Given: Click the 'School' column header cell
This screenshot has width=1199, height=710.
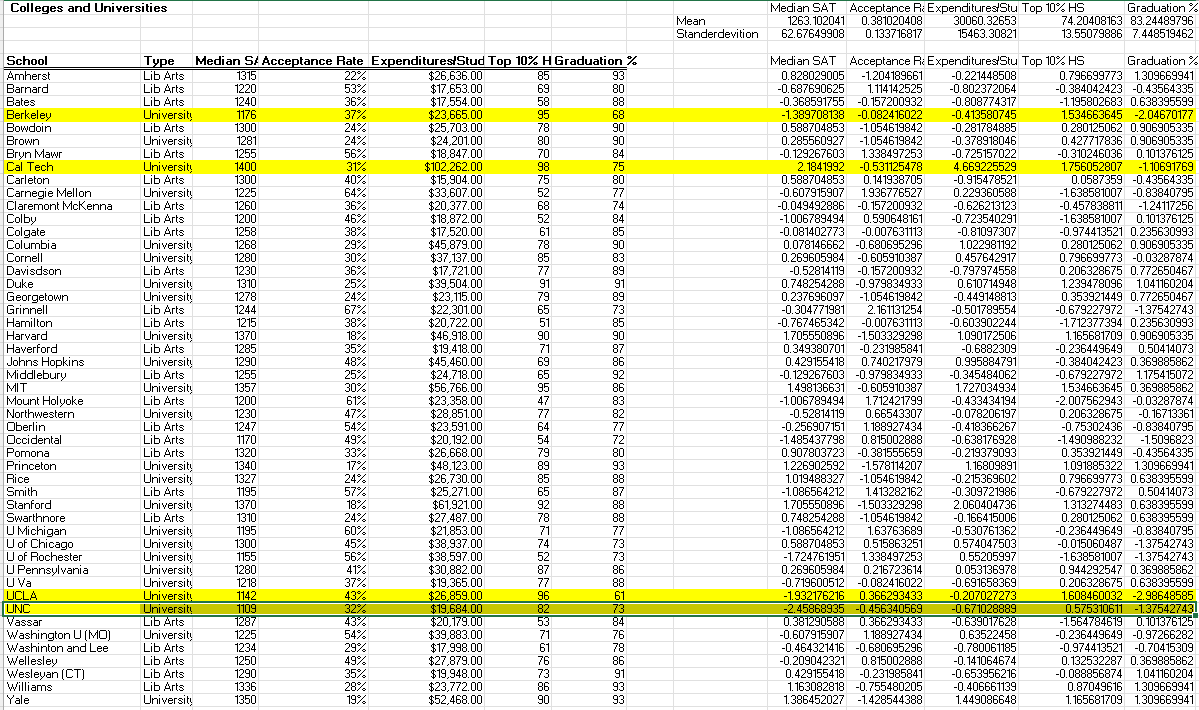Looking at the screenshot, I should [x=27, y=60].
